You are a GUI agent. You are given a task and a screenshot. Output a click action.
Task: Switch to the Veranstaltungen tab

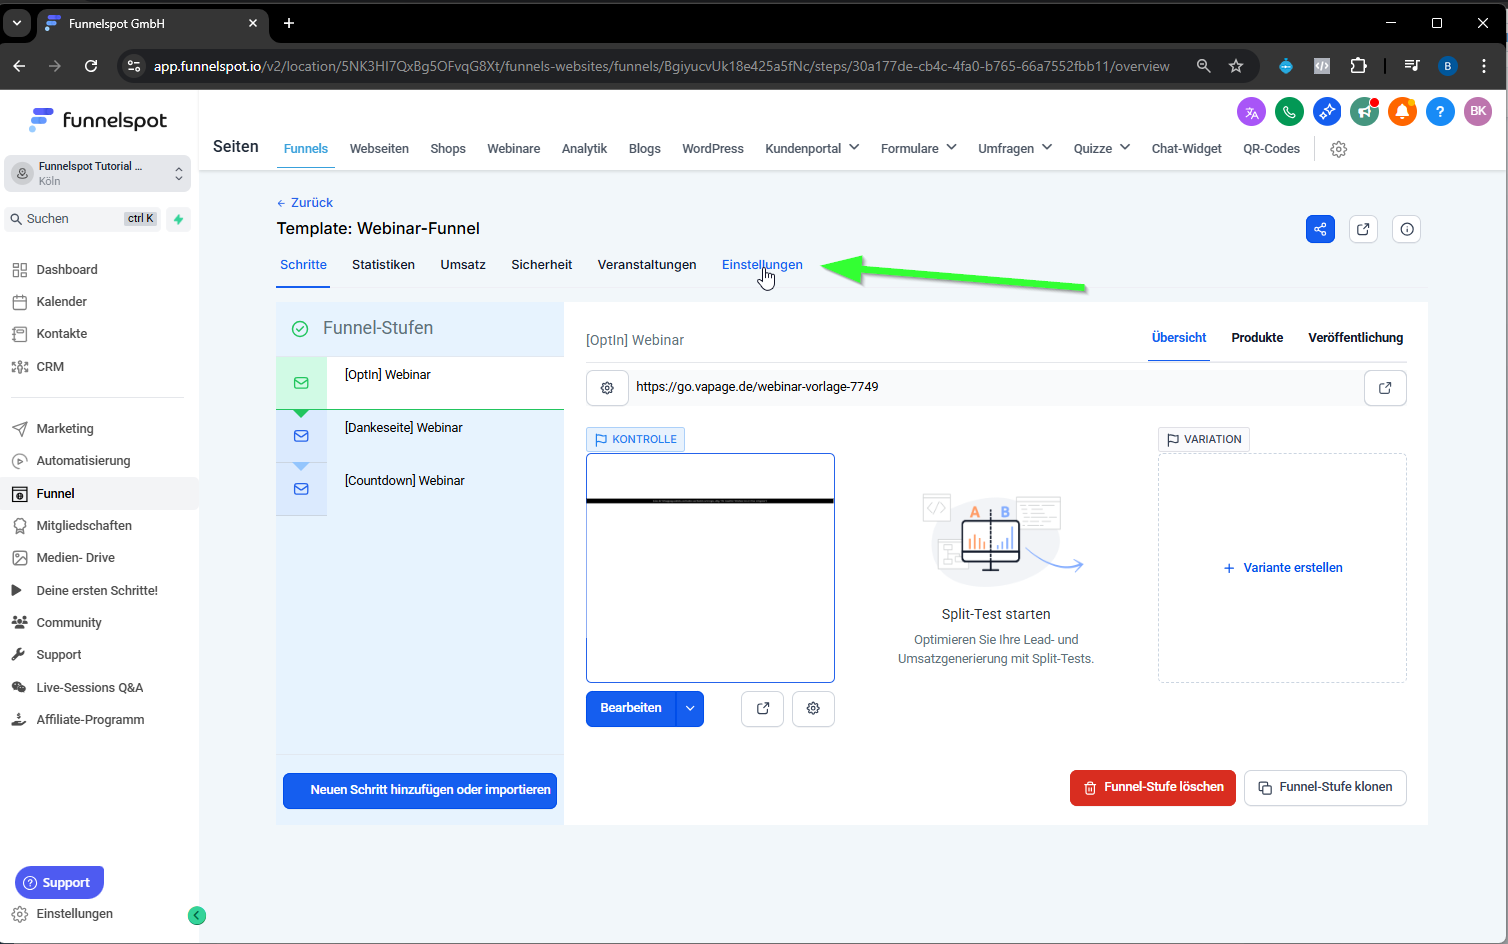pos(647,265)
